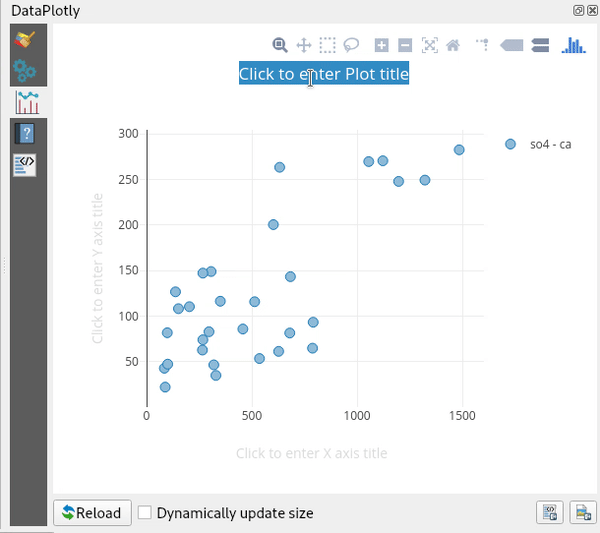Click the export plot as image button
Viewport: 600px width, 533px height.
583,512
